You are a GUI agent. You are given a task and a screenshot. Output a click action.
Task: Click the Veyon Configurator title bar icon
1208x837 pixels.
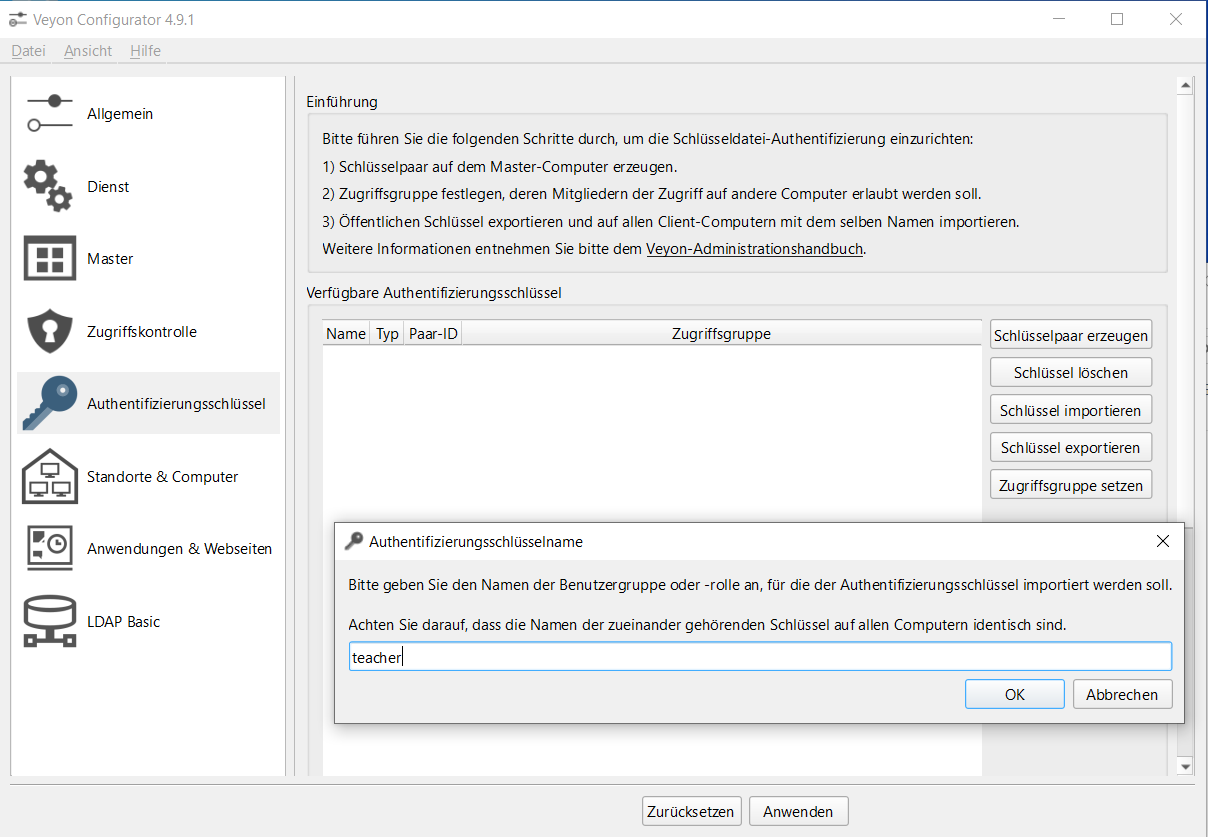(x=17, y=18)
